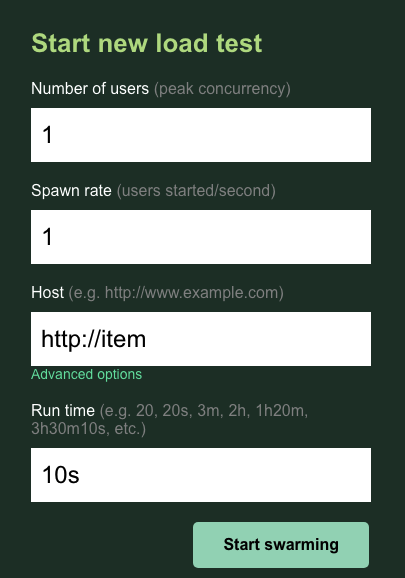Focus the Number of users input field
The width and height of the screenshot is (405, 578).
click(x=201, y=135)
